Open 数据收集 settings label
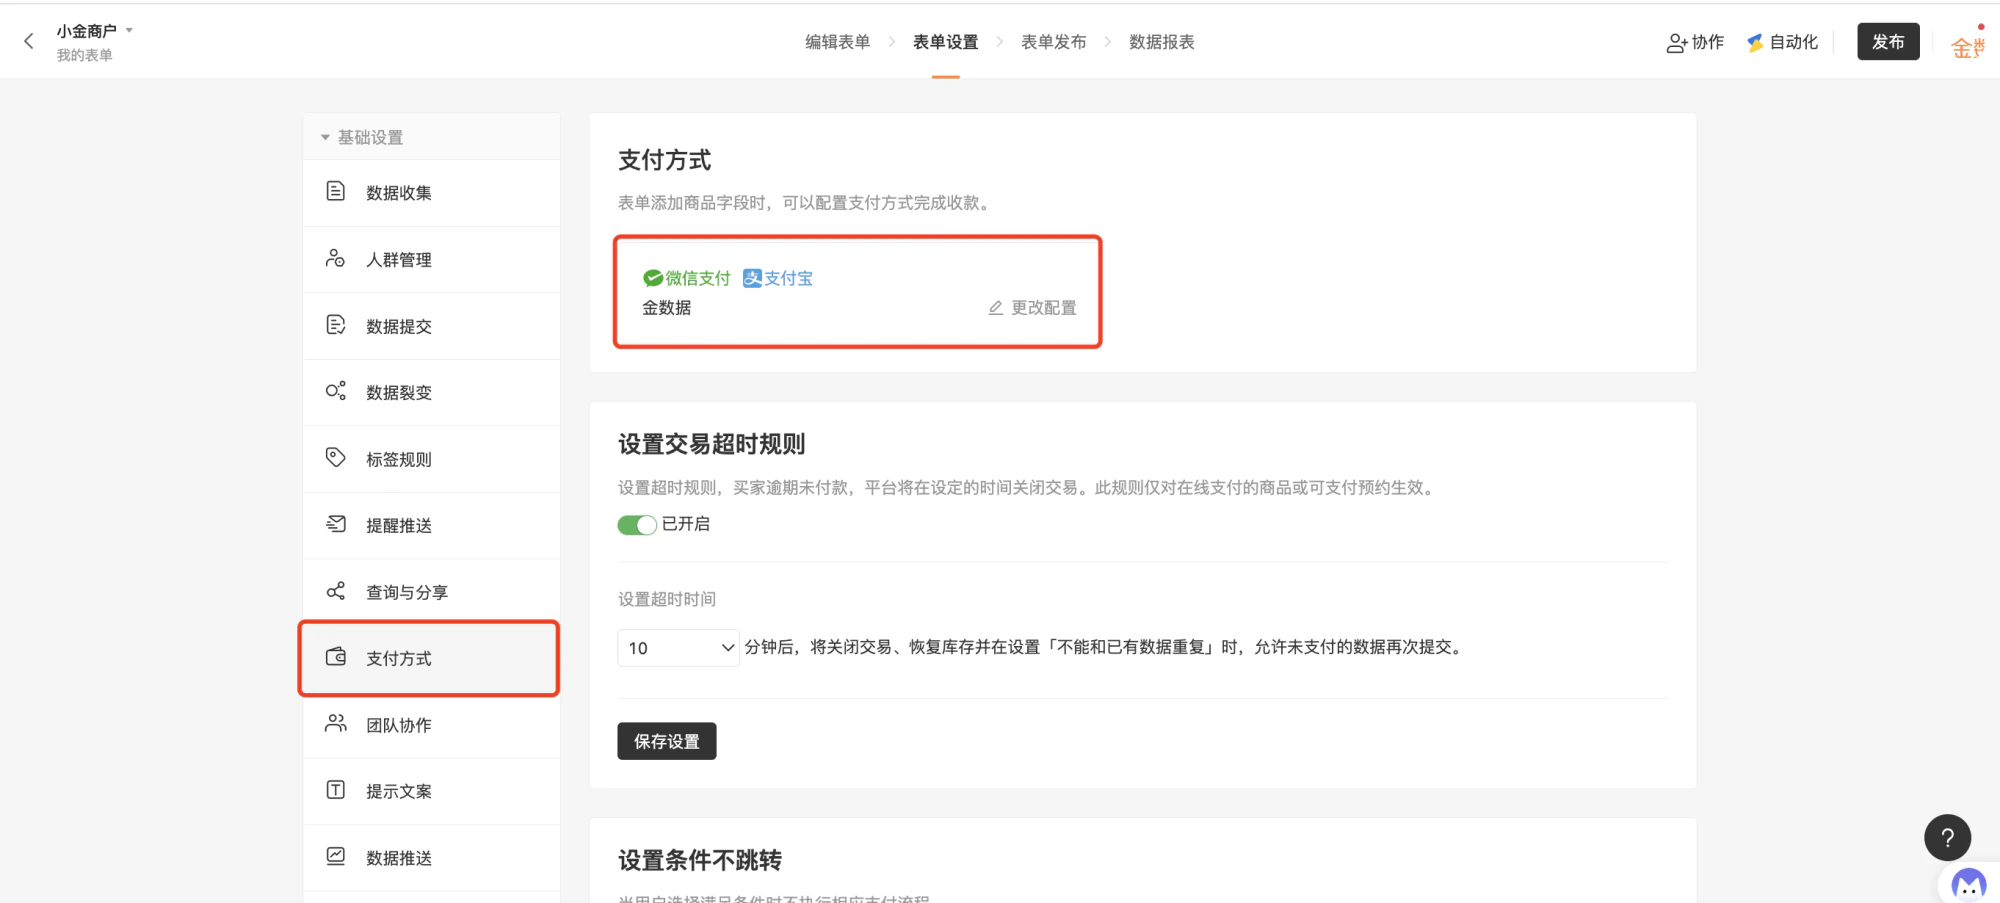 pos(399,193)
